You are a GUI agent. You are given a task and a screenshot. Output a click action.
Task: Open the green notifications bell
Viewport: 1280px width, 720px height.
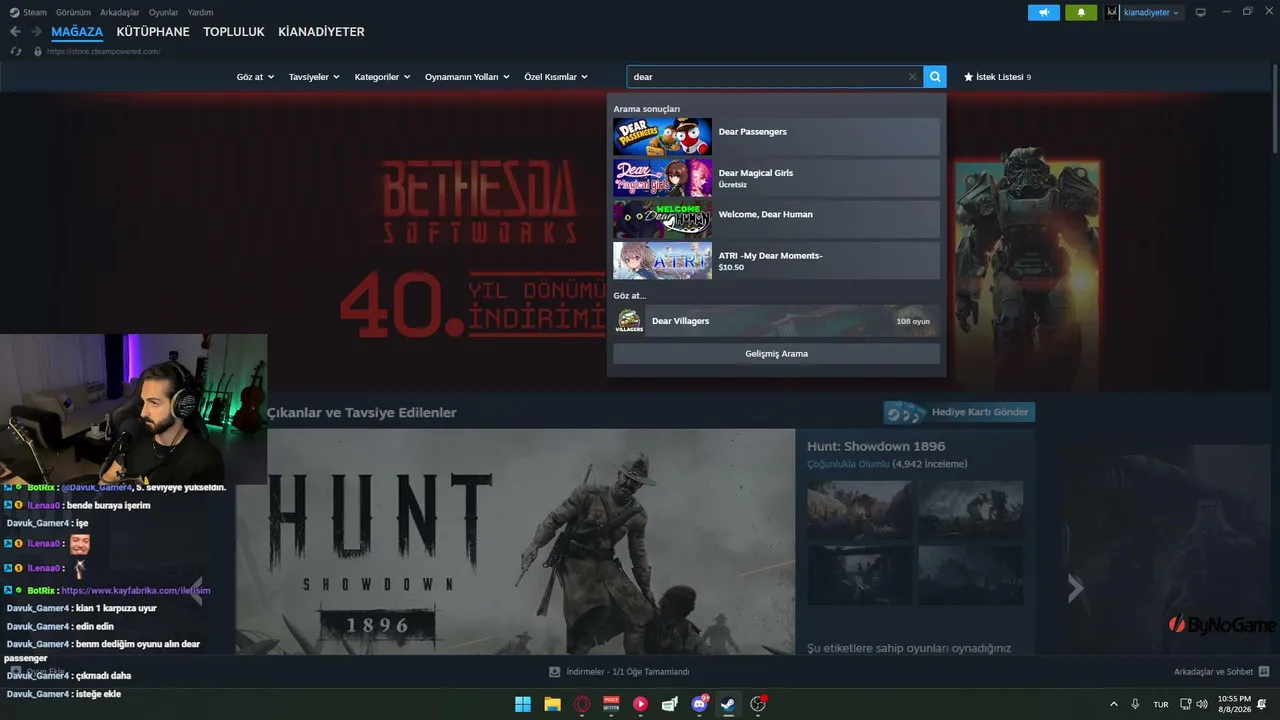click(x=1080, y=13)
